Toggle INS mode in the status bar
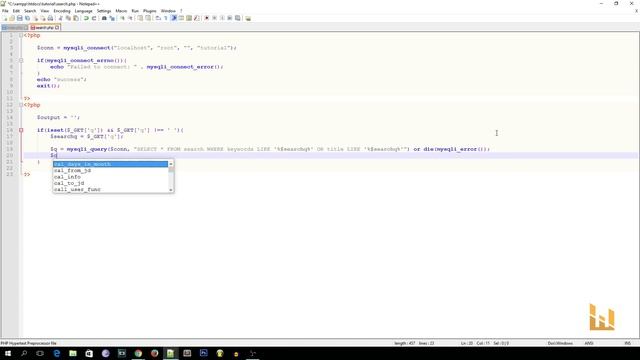This screenshot has height=360, width=640. click(x=627, y=343)
